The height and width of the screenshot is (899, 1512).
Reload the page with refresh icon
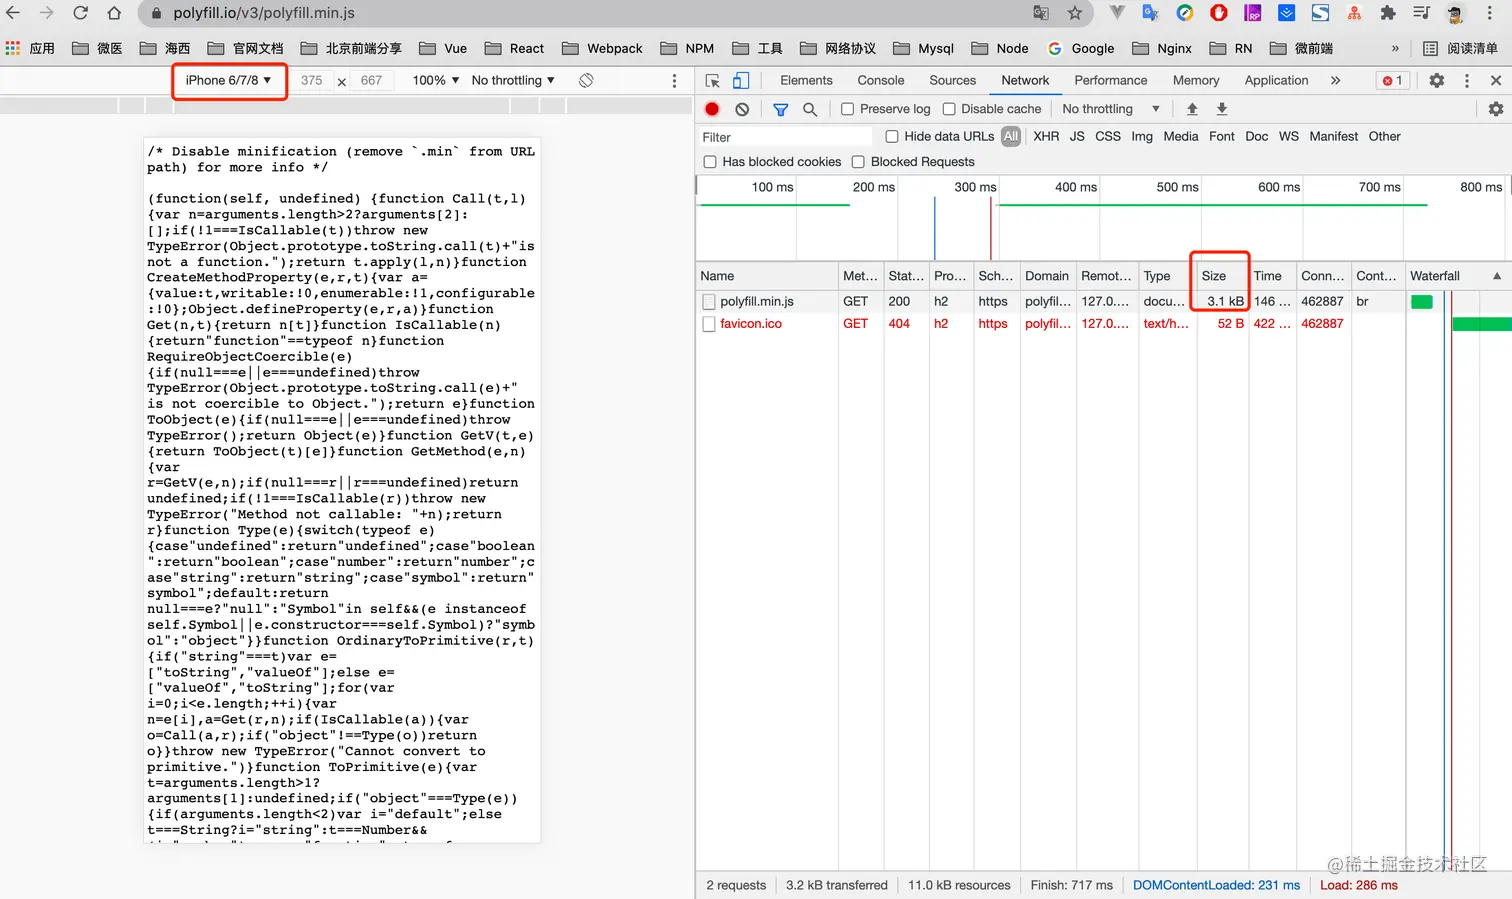click(81, 13)
